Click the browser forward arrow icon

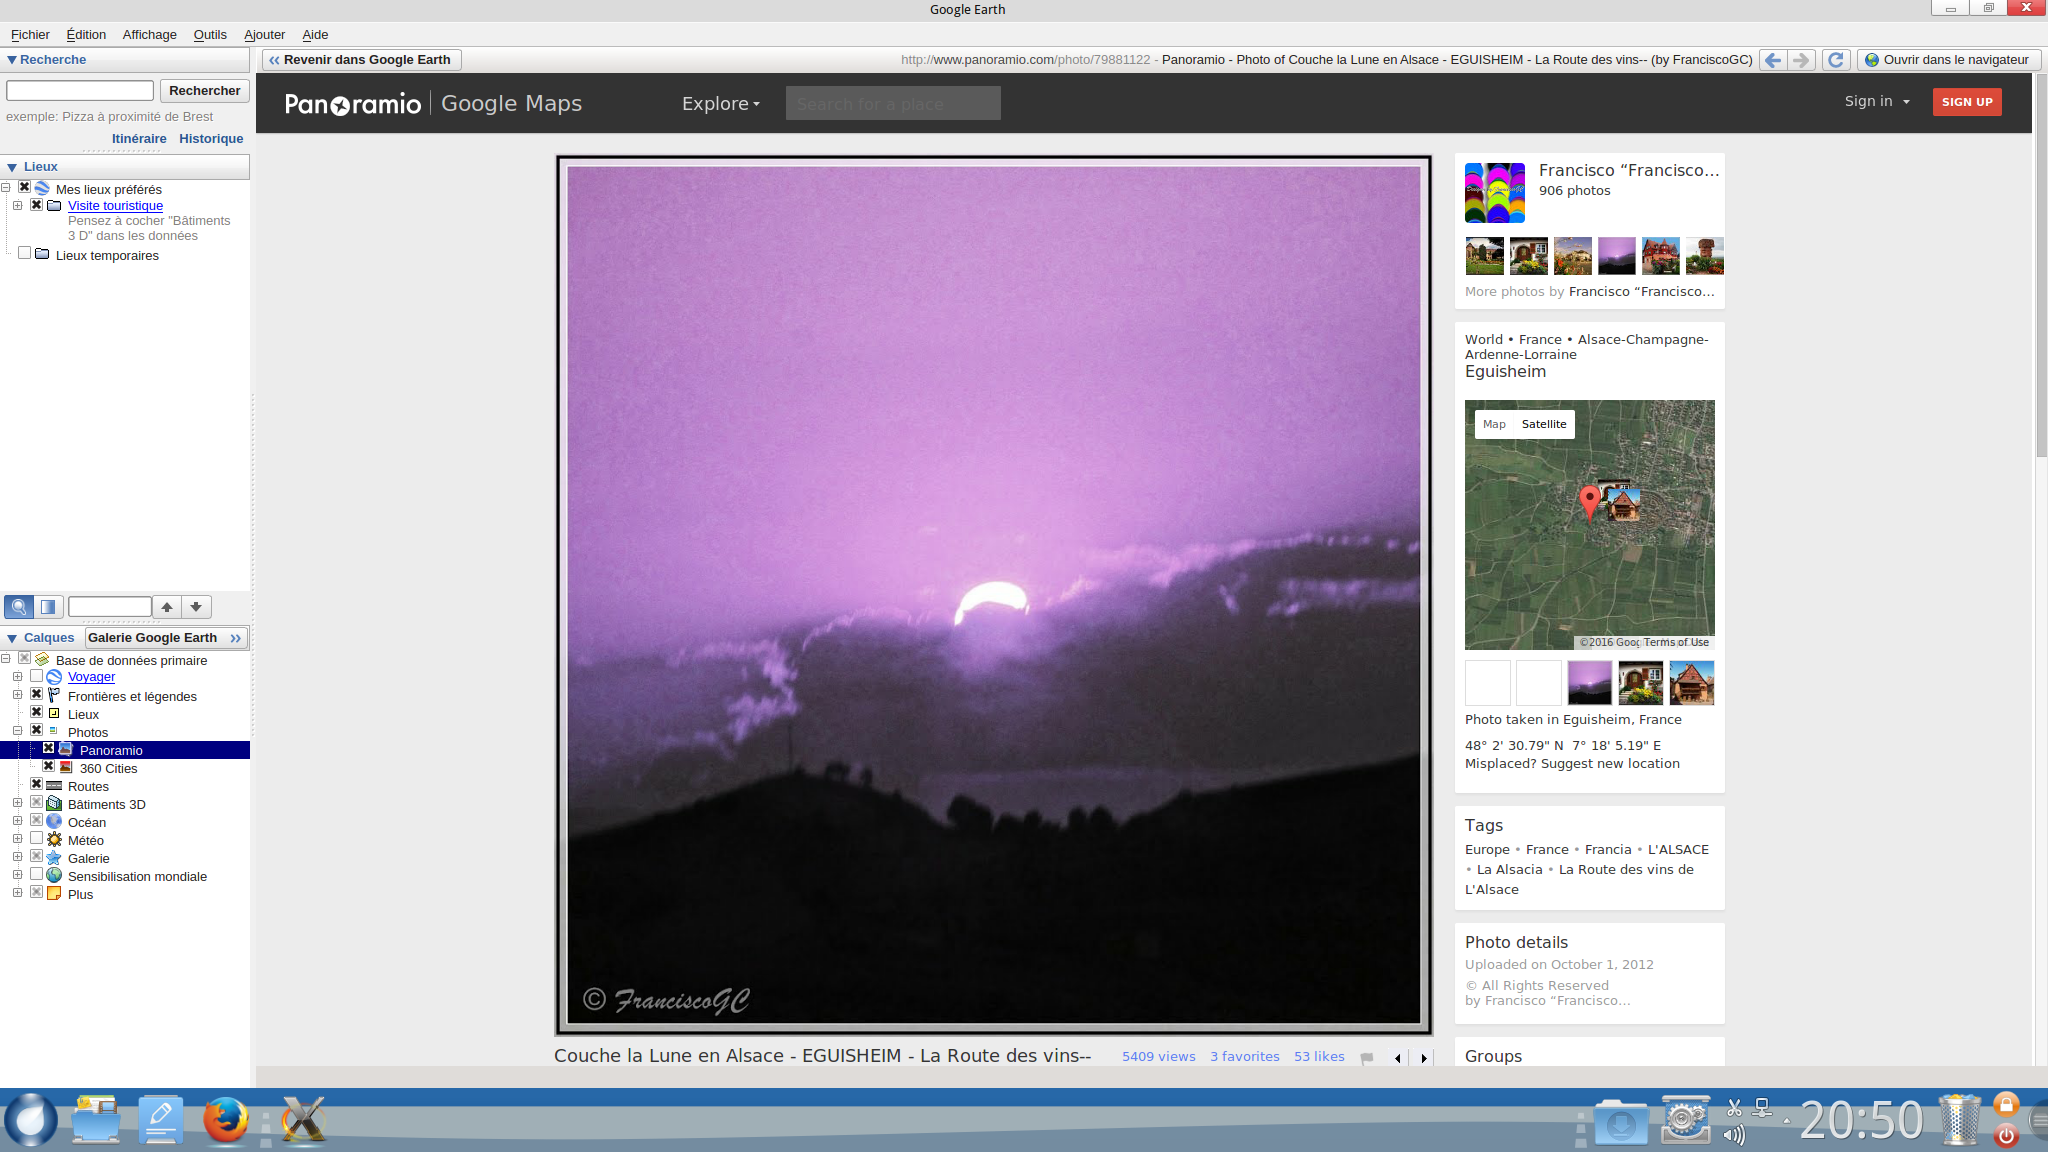point(1801,60)
